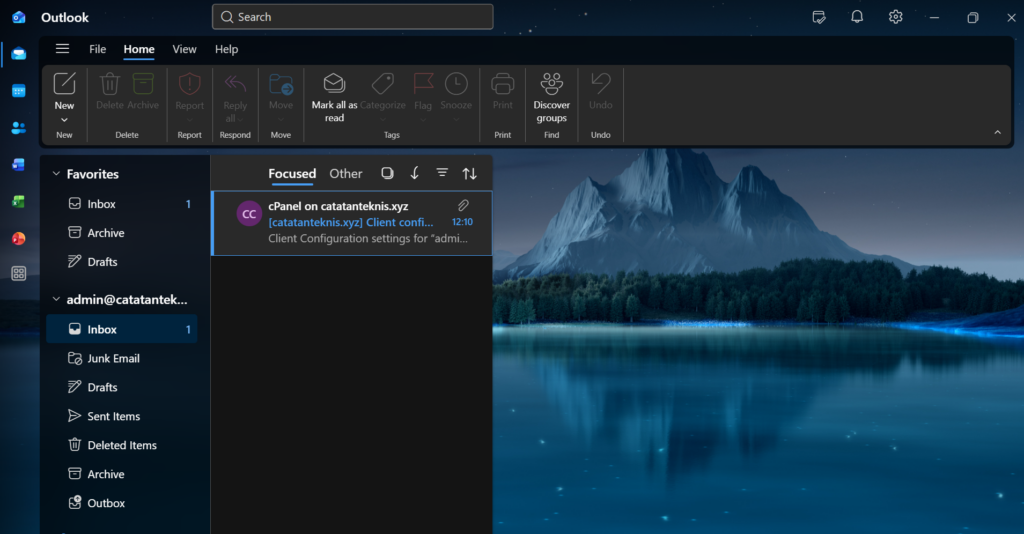Open Inbox under admin account

click(122, 329)
